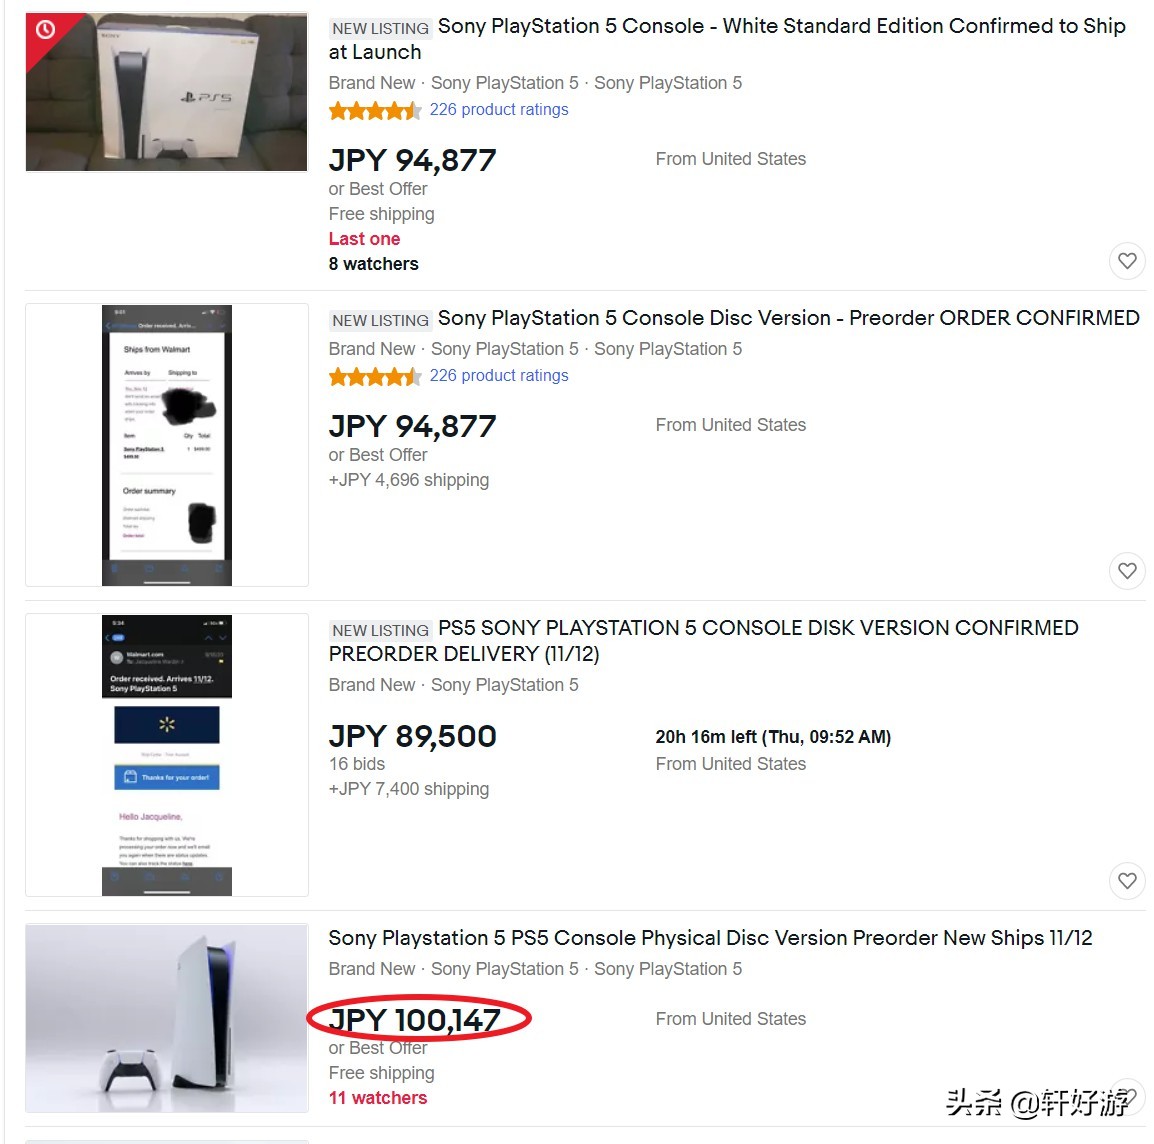
Task: Click the Walmart order screenshot thumbnail
Action: pos(167,445)
